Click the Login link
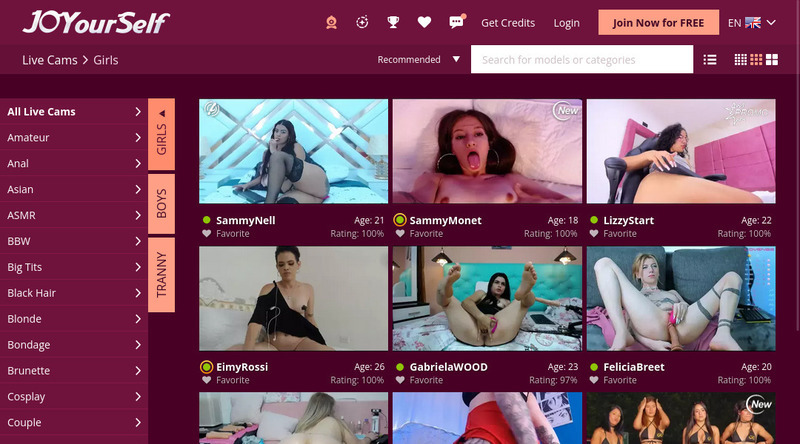 click(566, 23)
